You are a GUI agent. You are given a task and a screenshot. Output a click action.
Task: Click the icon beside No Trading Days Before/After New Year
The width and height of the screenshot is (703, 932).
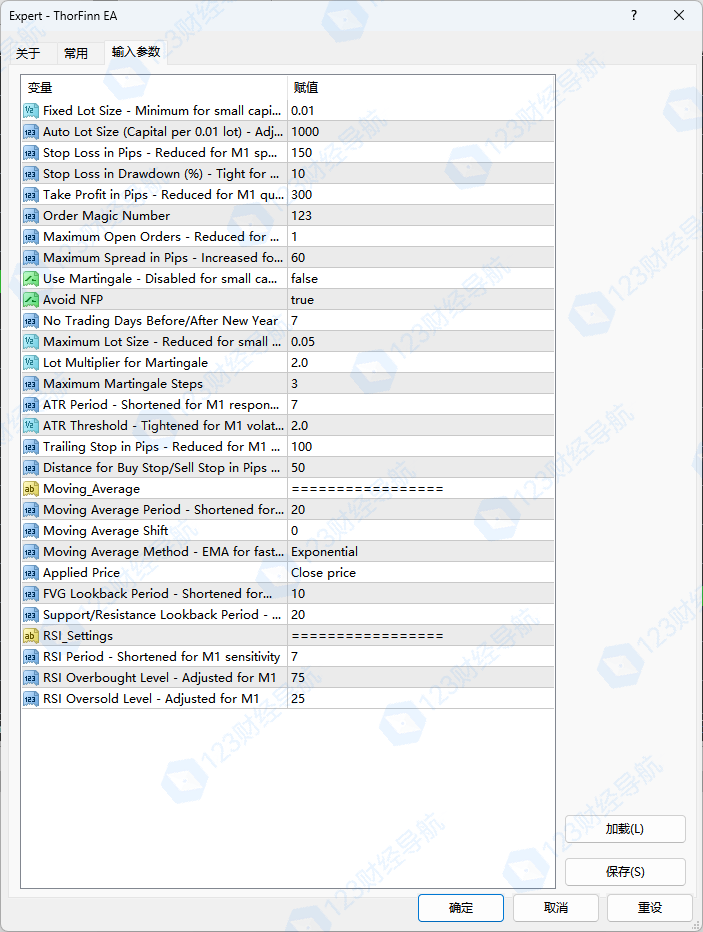tap(31, 321)
